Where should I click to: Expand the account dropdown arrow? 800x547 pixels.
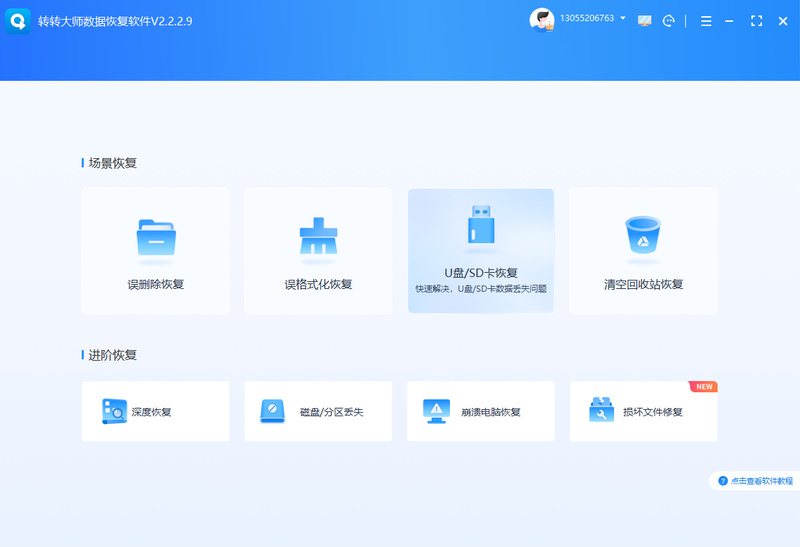coord(623,18)
